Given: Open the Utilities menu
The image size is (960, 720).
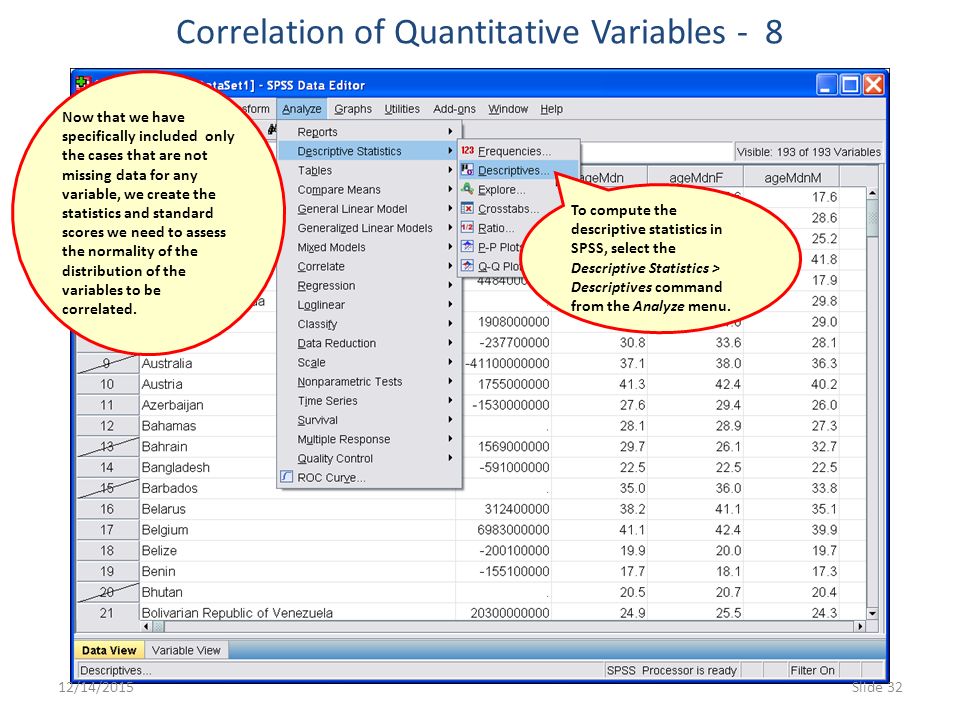Looking at the screenshot, I should click(x=402, y=109).
